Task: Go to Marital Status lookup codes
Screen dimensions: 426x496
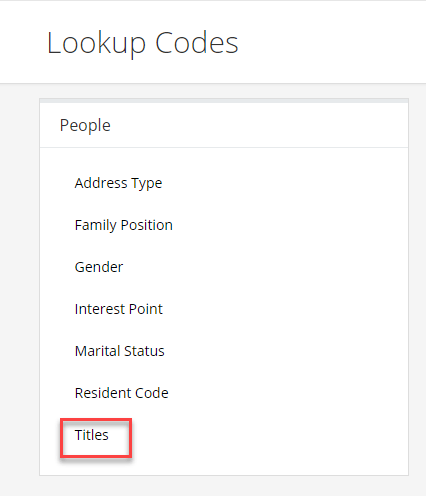Action: click(120, 351)
